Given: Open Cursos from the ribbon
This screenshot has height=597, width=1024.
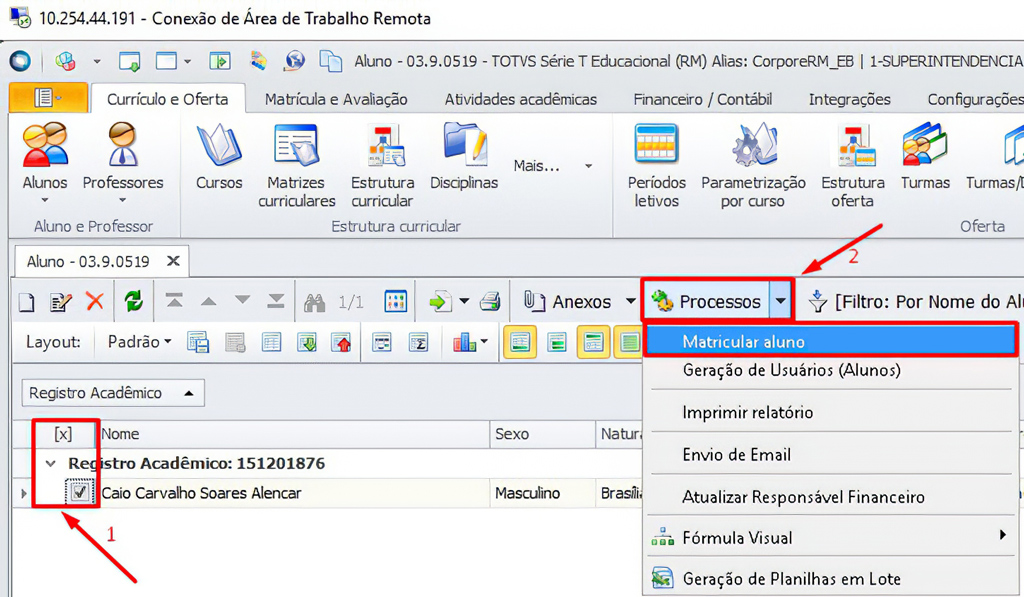Looking at the screenshot, I should pyautogui.click(x=219, y=146).
